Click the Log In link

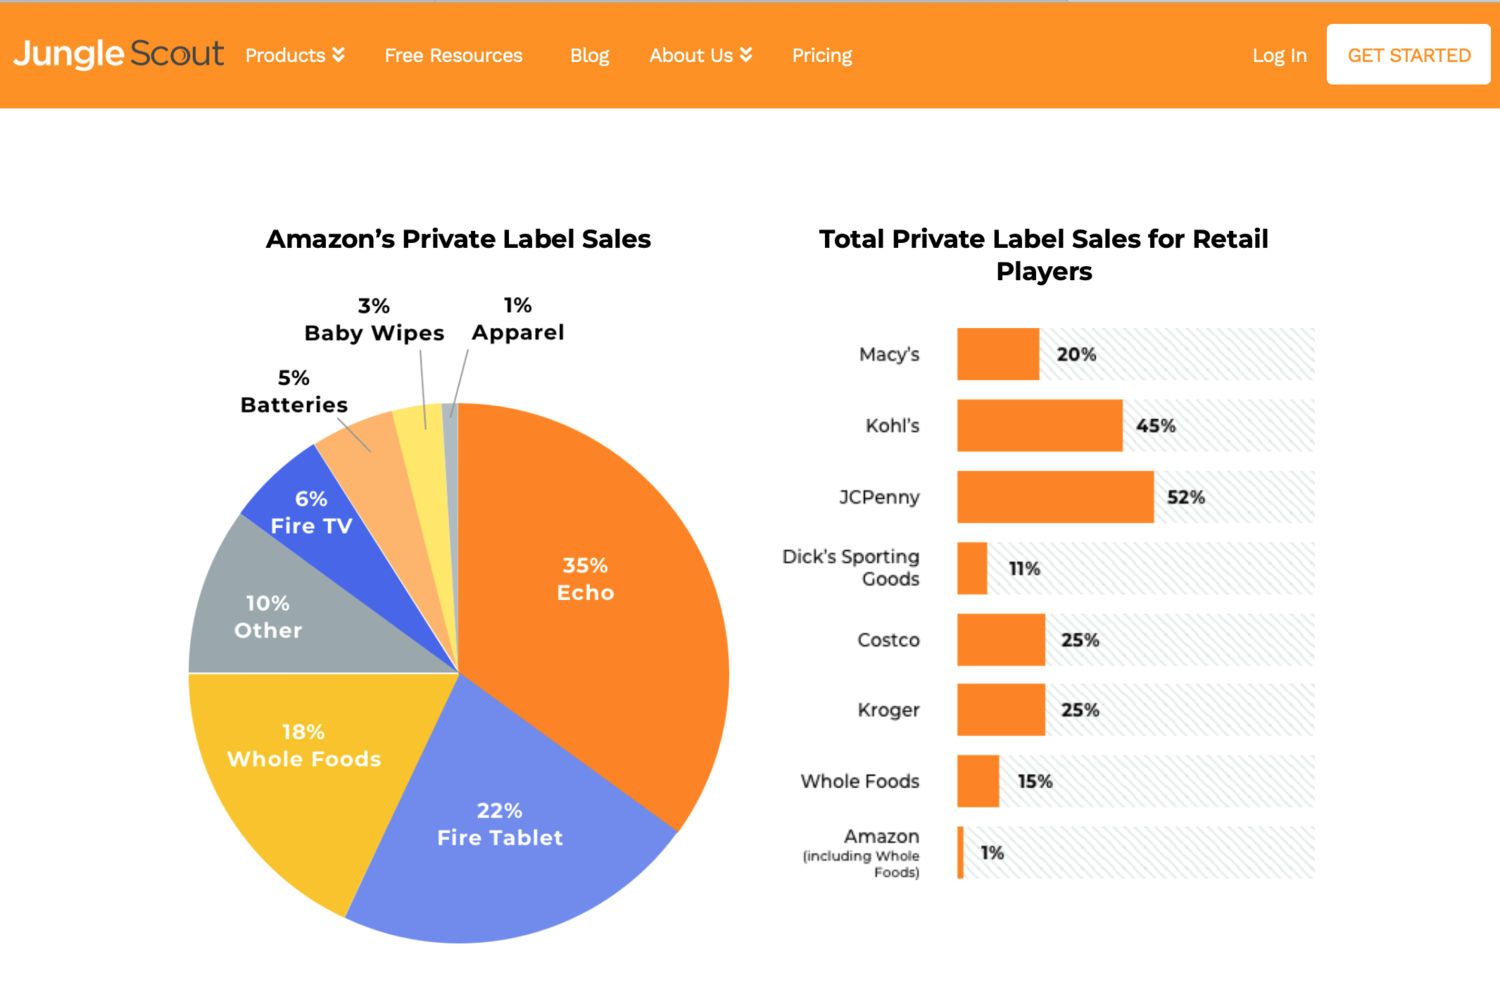point(1279,55)
